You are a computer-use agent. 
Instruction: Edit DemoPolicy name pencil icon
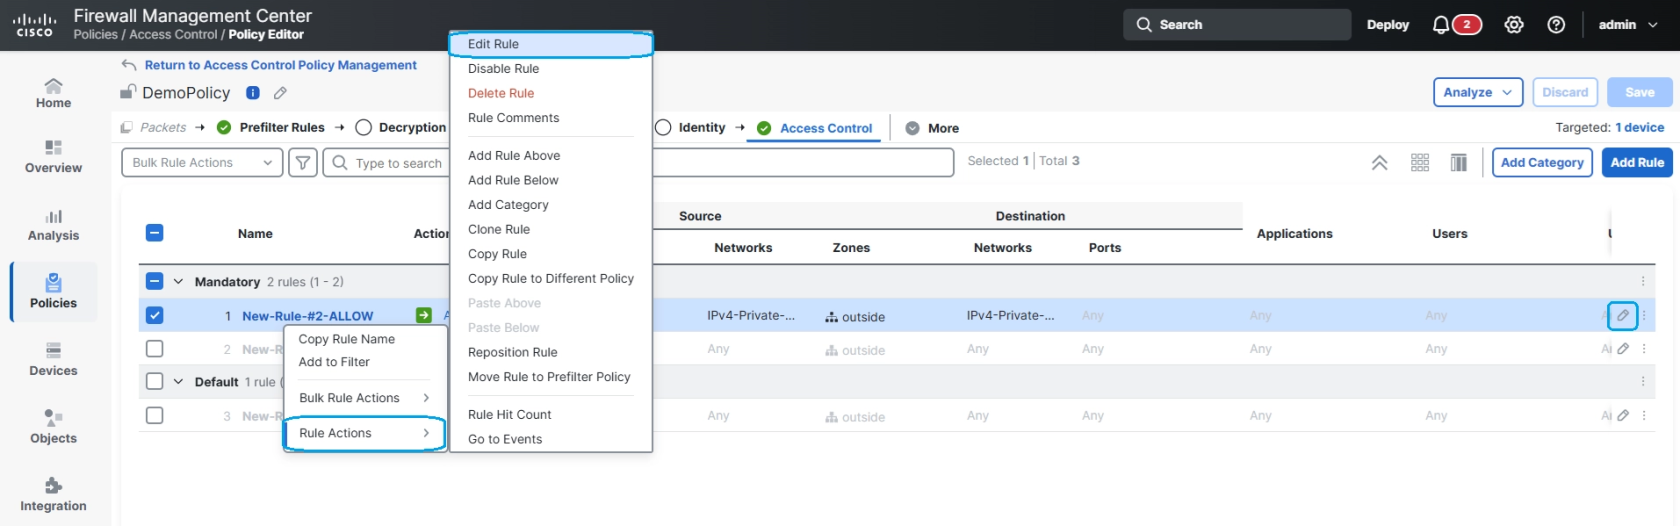pos(280,93)
